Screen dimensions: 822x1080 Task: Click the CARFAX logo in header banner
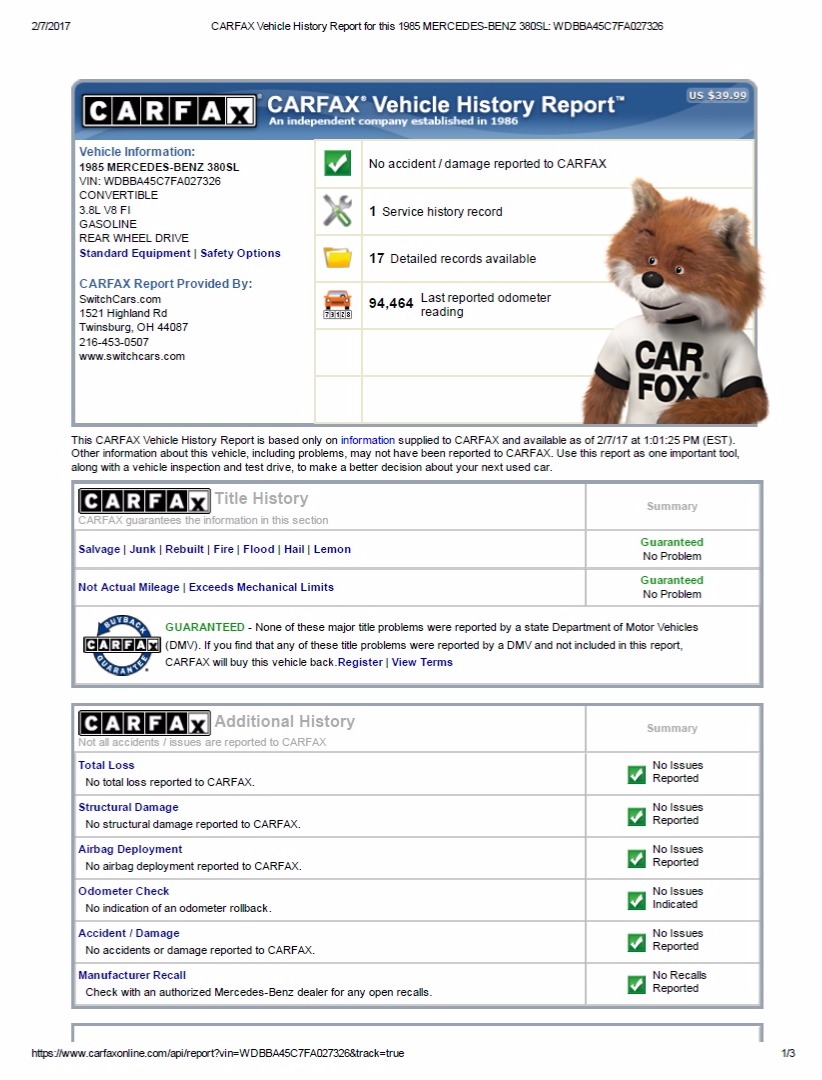click(168, 110)
